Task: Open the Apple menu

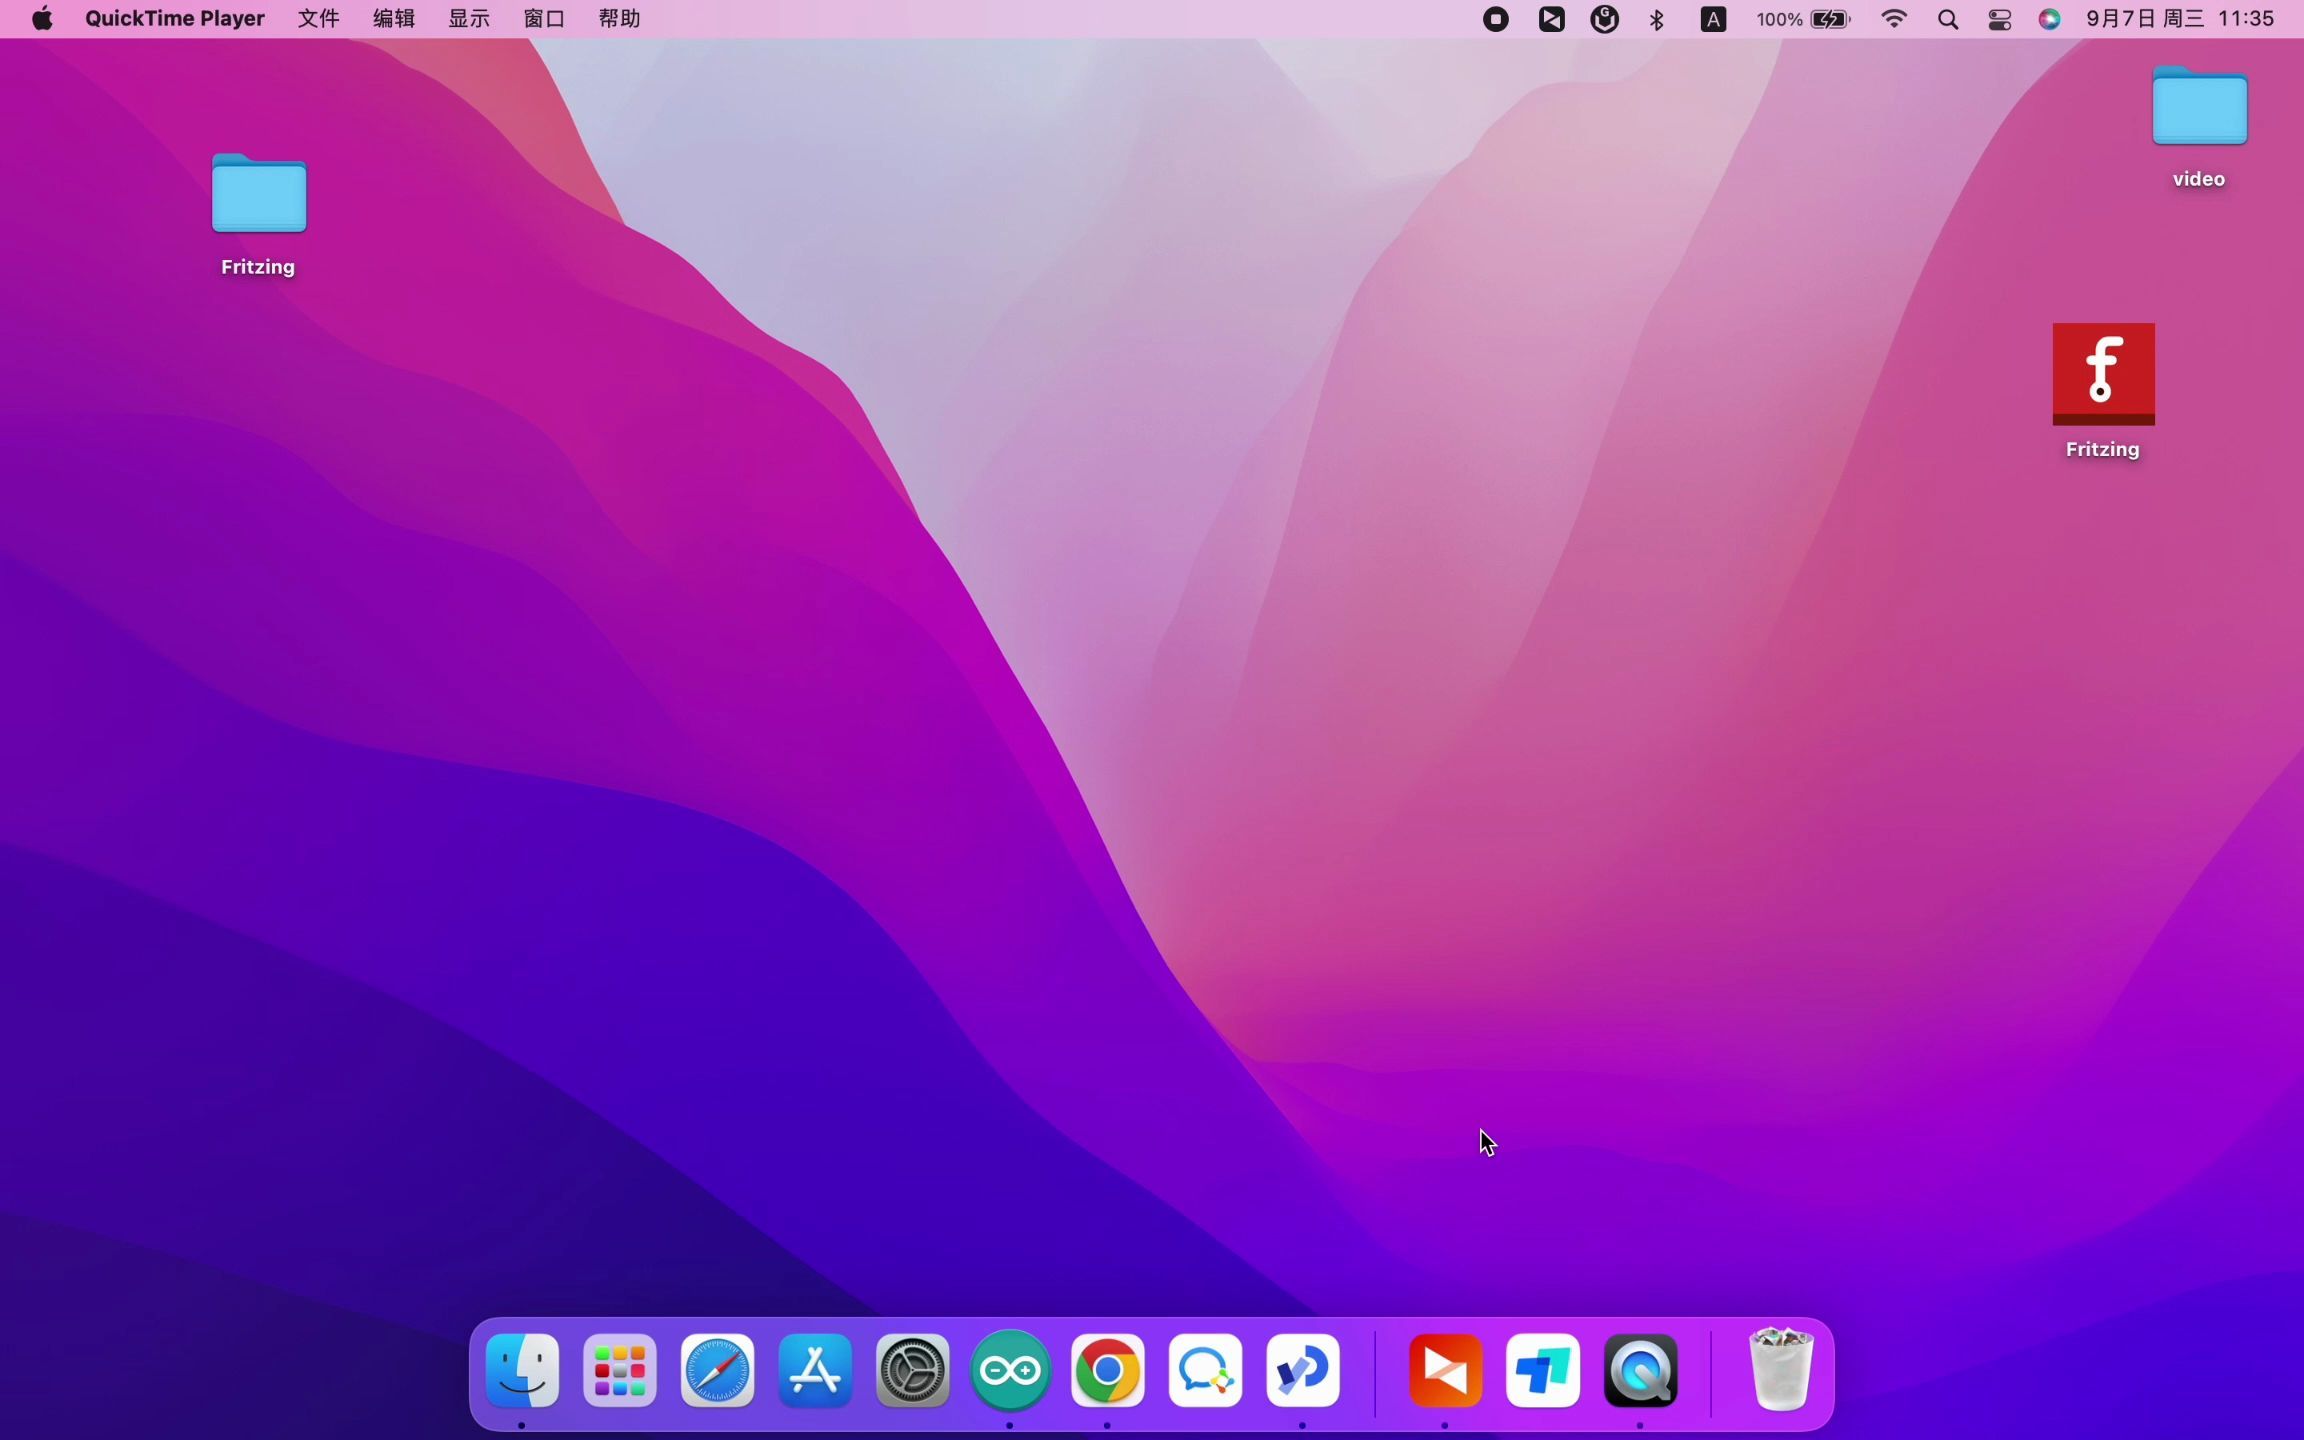Action: [x=42, y=19]
